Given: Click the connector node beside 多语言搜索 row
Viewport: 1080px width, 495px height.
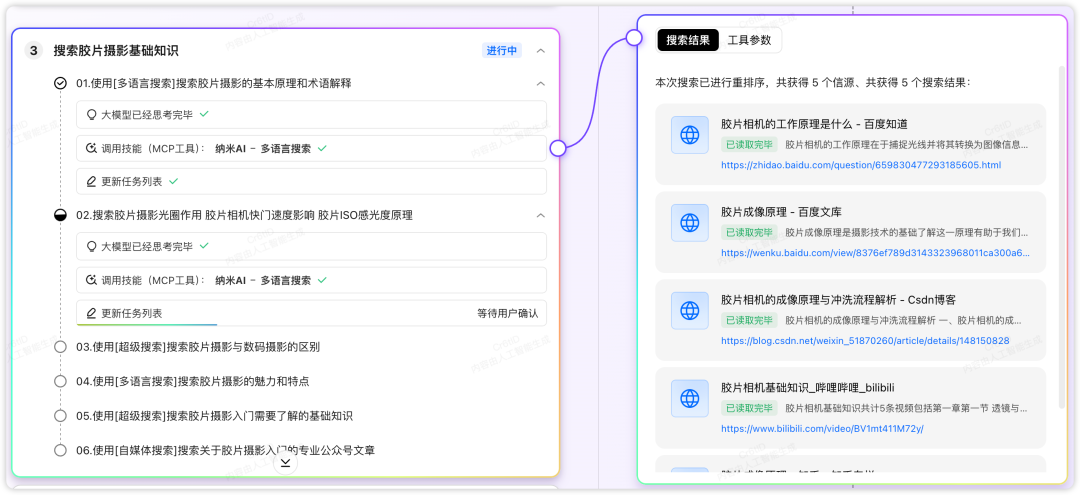Looking at the screenshot, I should point(558,147).
